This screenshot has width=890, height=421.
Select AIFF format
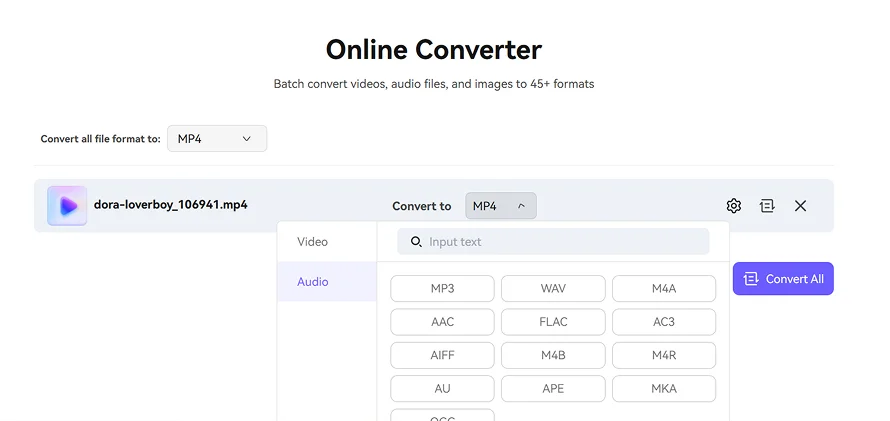pos(442,355)
